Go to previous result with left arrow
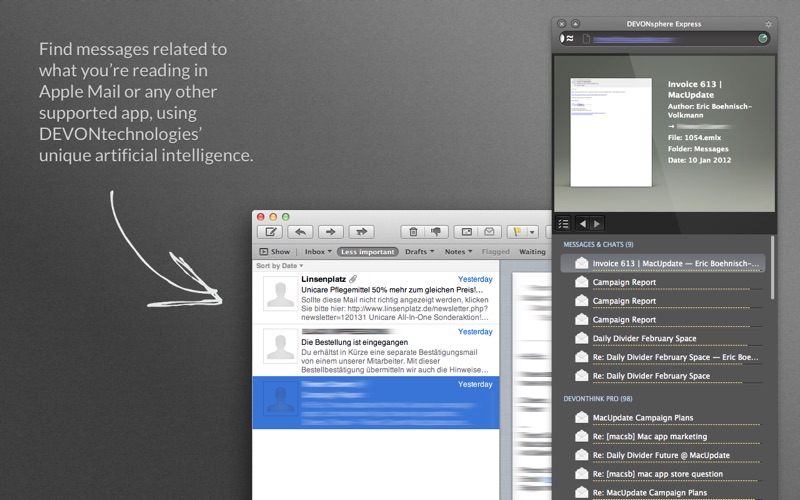The height and width of the screenshot is (500, 800). 583,223
